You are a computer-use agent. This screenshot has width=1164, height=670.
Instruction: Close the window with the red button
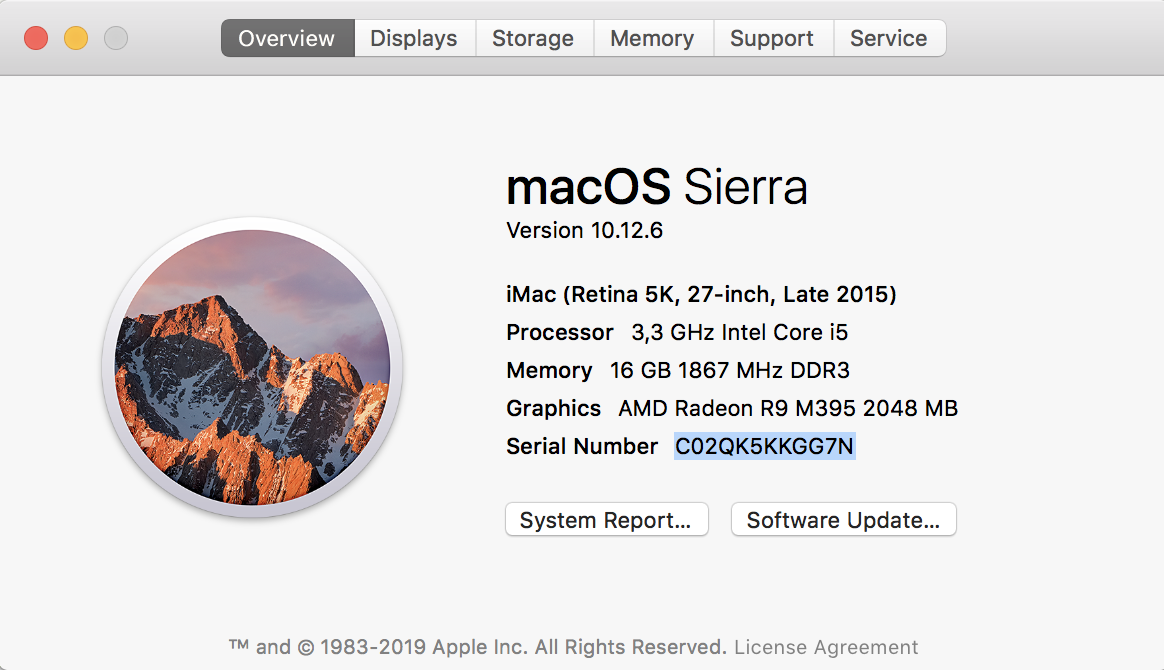pos(36,39)
